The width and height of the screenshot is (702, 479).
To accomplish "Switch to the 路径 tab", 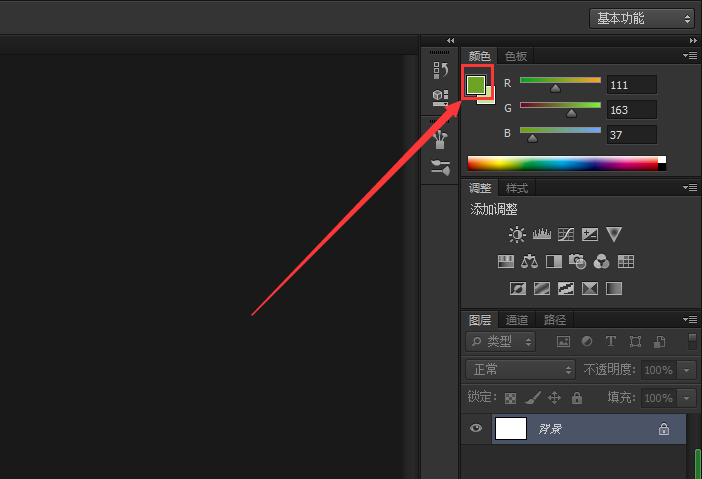I will pyautogui.click(x=555, y=320).
